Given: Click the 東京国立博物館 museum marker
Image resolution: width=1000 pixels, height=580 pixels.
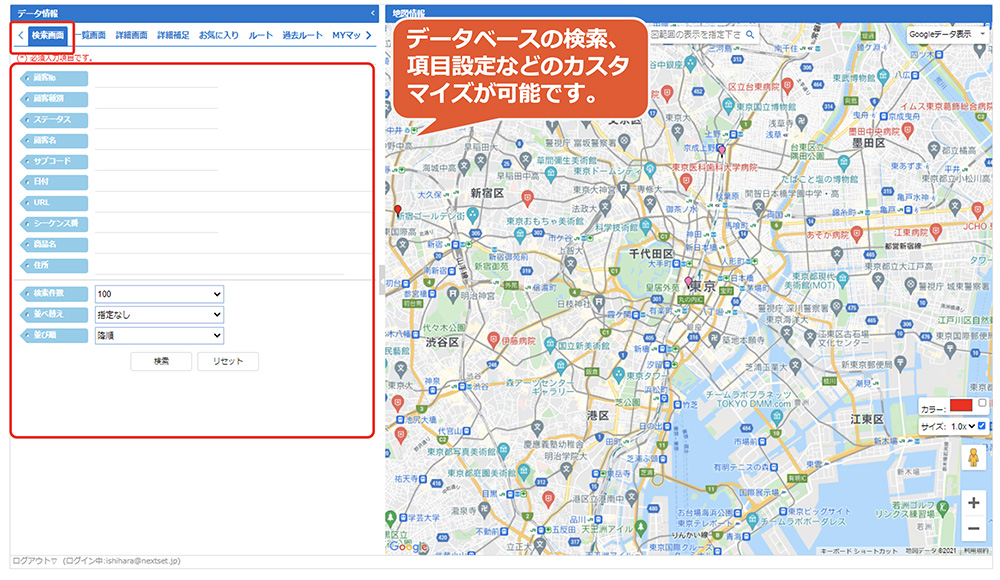Looking at the screenshot, I should pyautogui.click(x=728, y=105).
